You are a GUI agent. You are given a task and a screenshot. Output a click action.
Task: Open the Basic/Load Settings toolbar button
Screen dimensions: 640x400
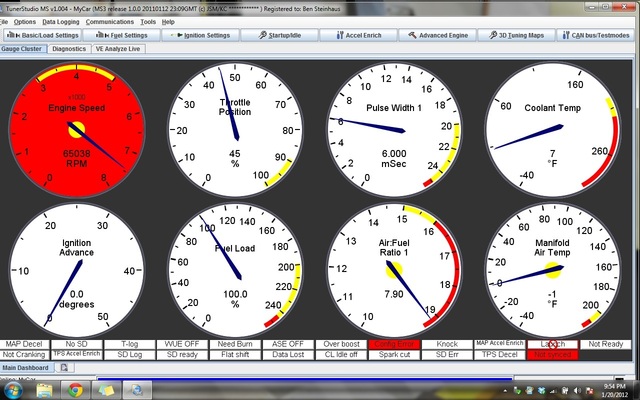[x=42, y=36]
